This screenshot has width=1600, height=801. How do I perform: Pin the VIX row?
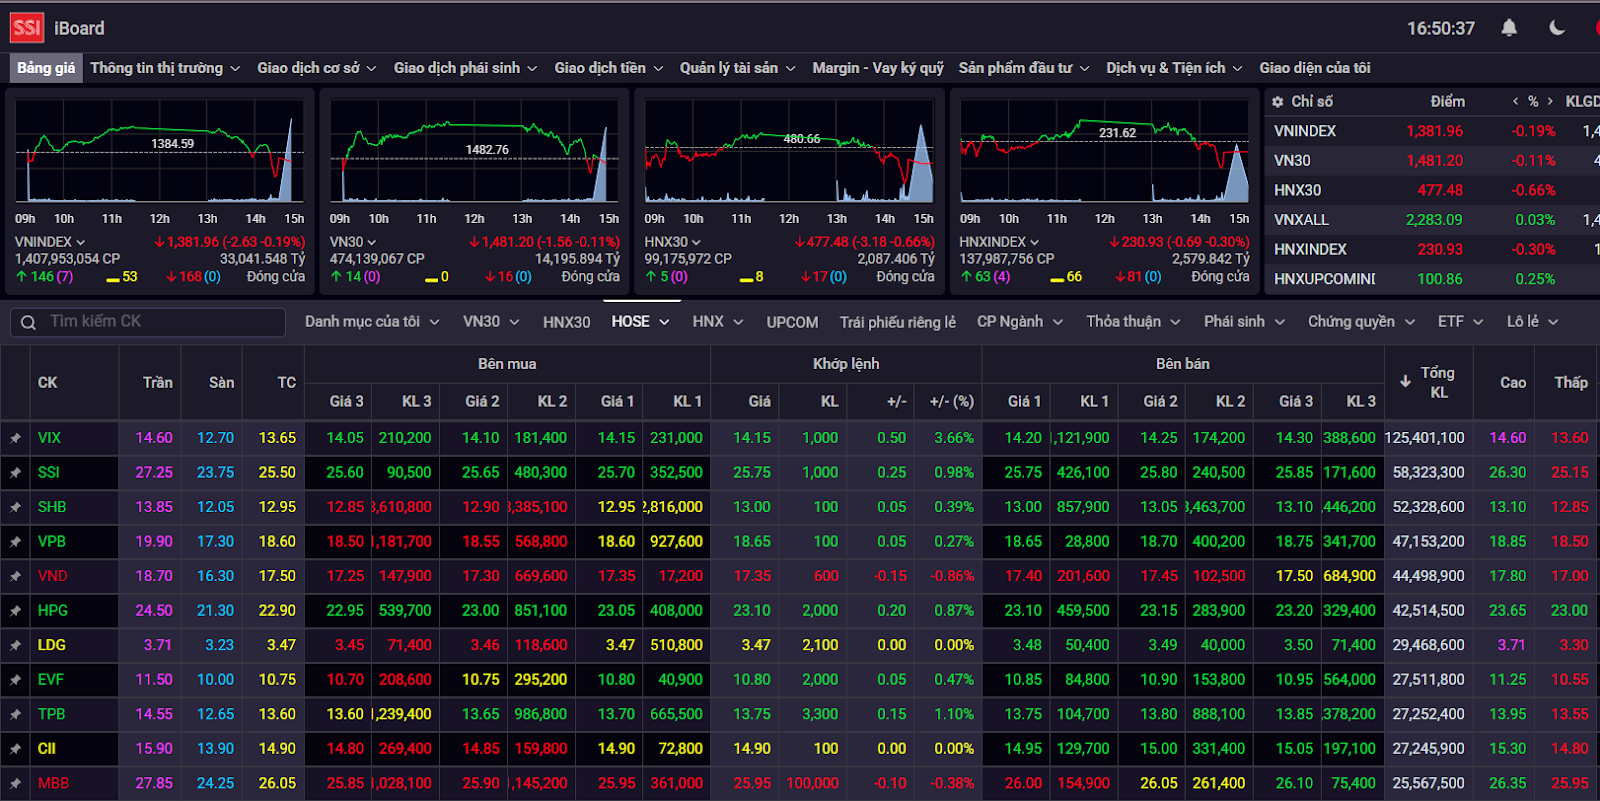tap(15, 438)
